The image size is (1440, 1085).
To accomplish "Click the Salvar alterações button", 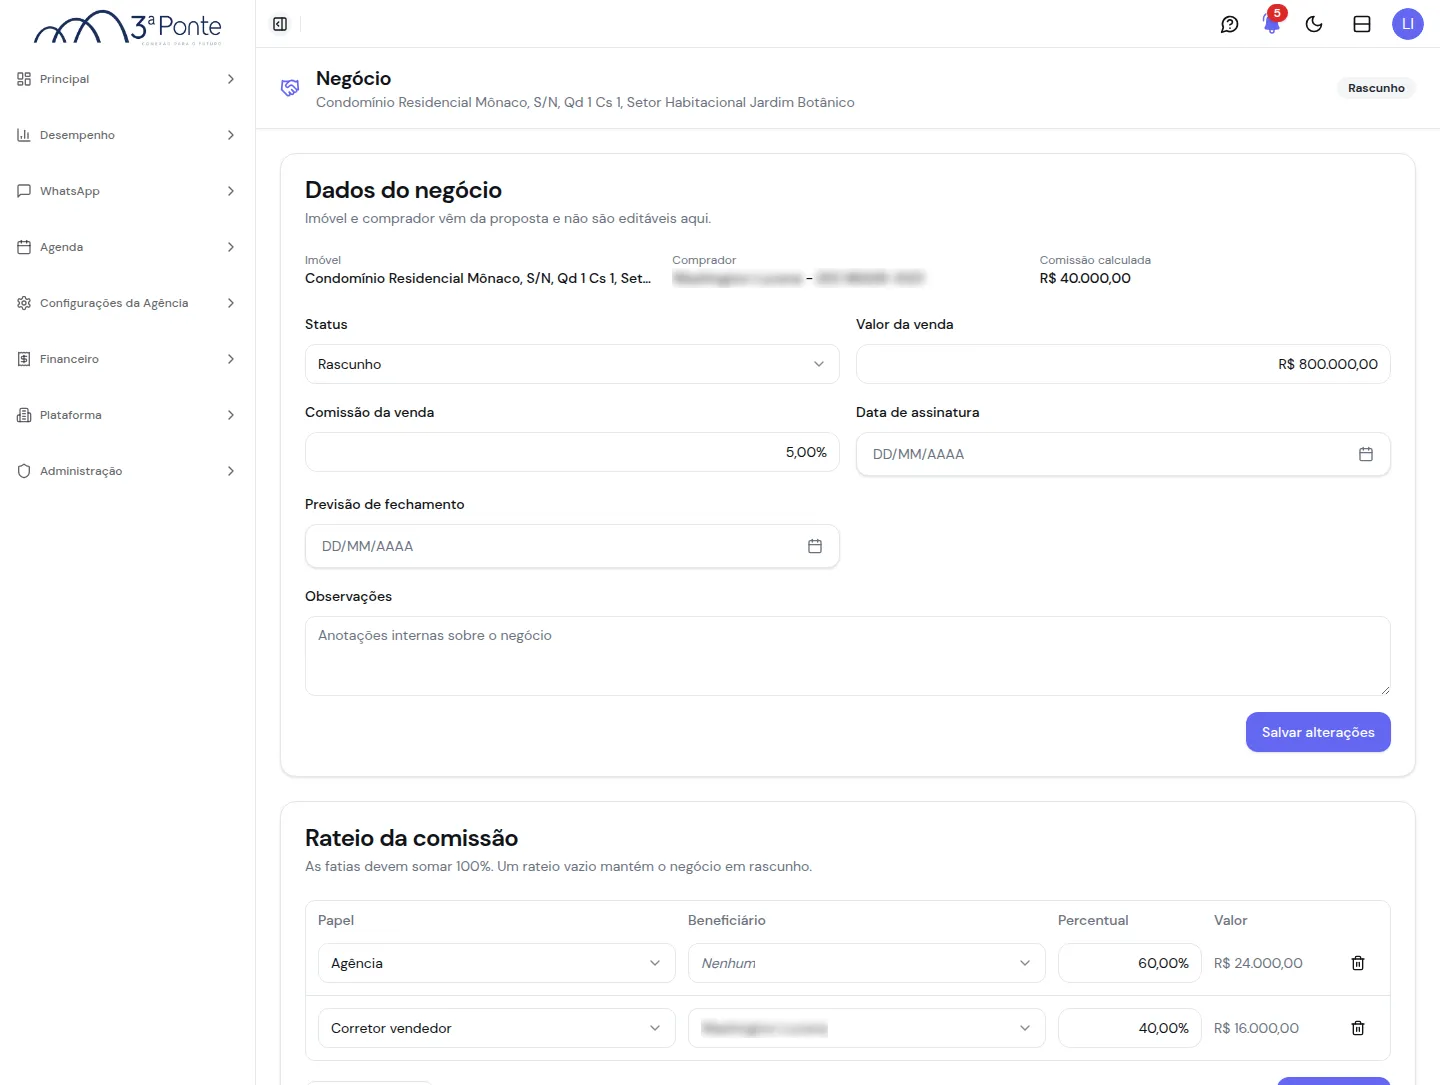I will (x=1318, y=732).
